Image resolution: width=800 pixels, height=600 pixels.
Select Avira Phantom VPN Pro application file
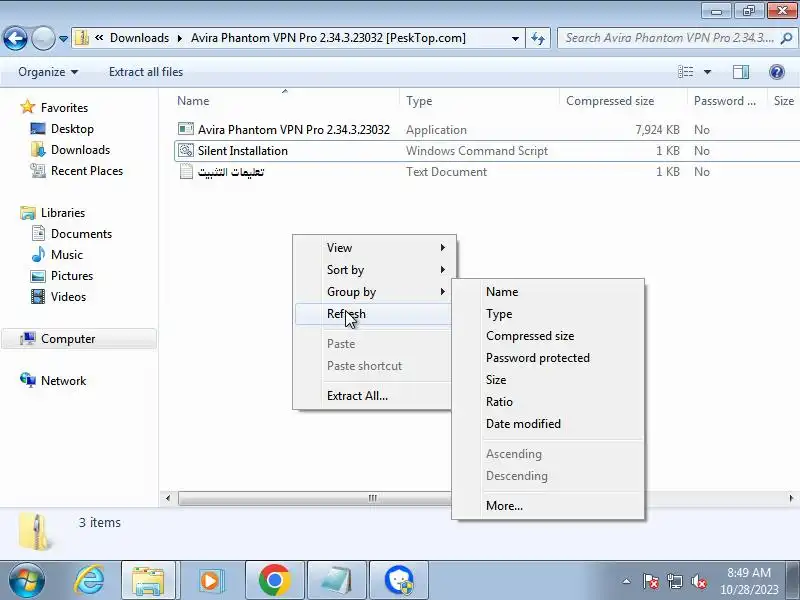click(293, 130)
